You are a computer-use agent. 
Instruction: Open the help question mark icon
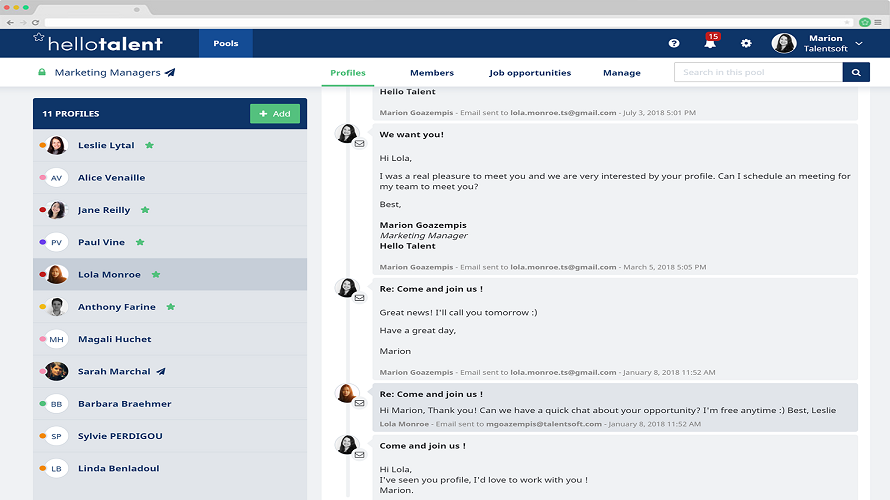(x=674, y=43)
